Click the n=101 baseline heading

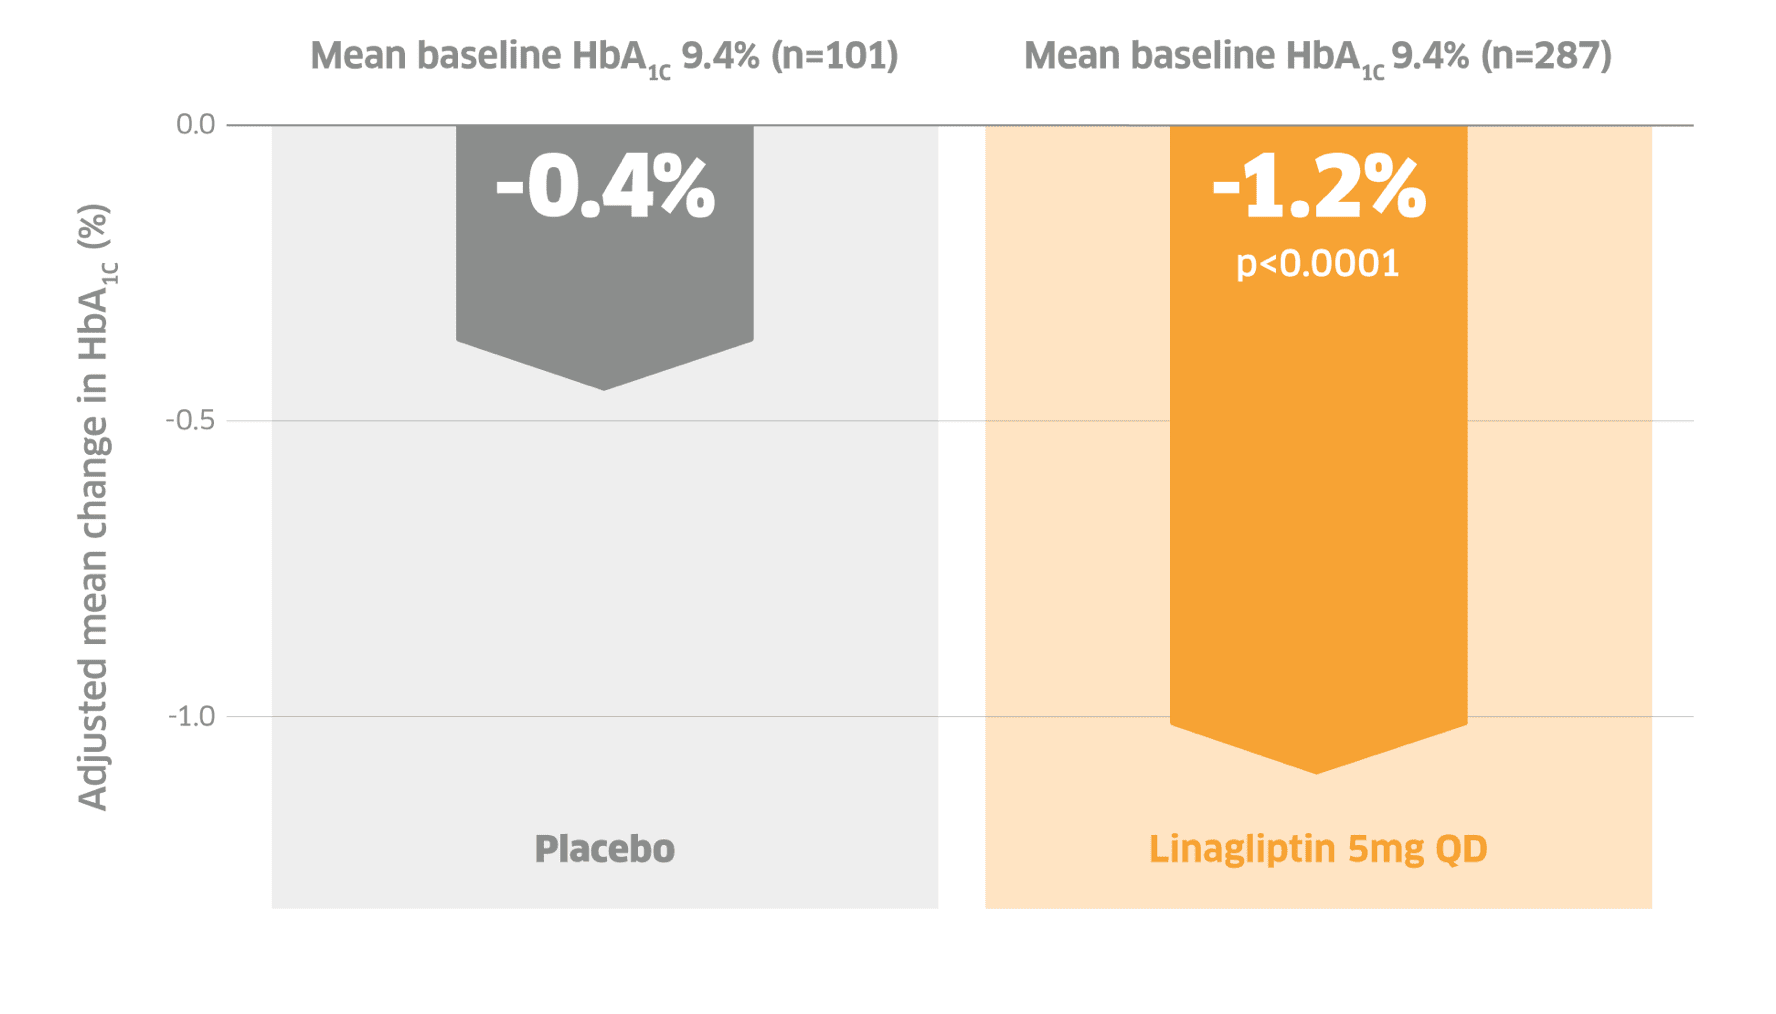pos(604,56)
